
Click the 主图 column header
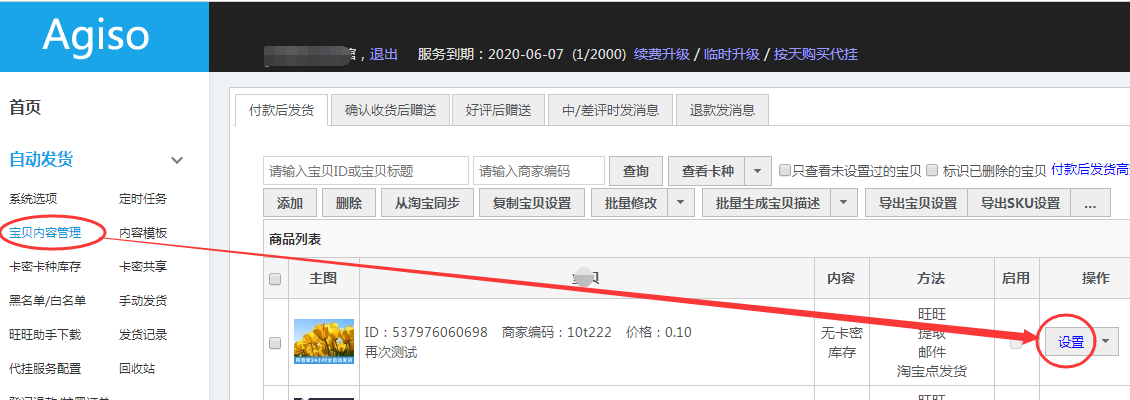click(324, 278)
